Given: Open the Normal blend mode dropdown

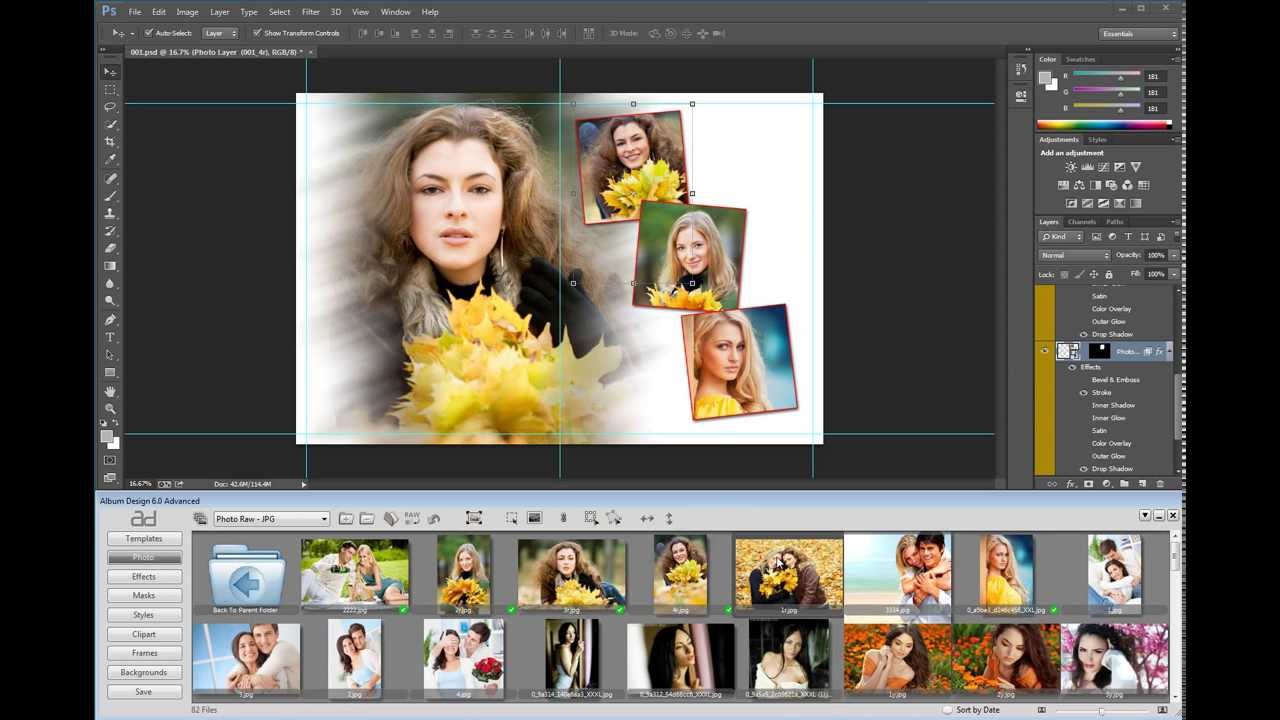Looking at the screenshot, I should coord(1074,255).
